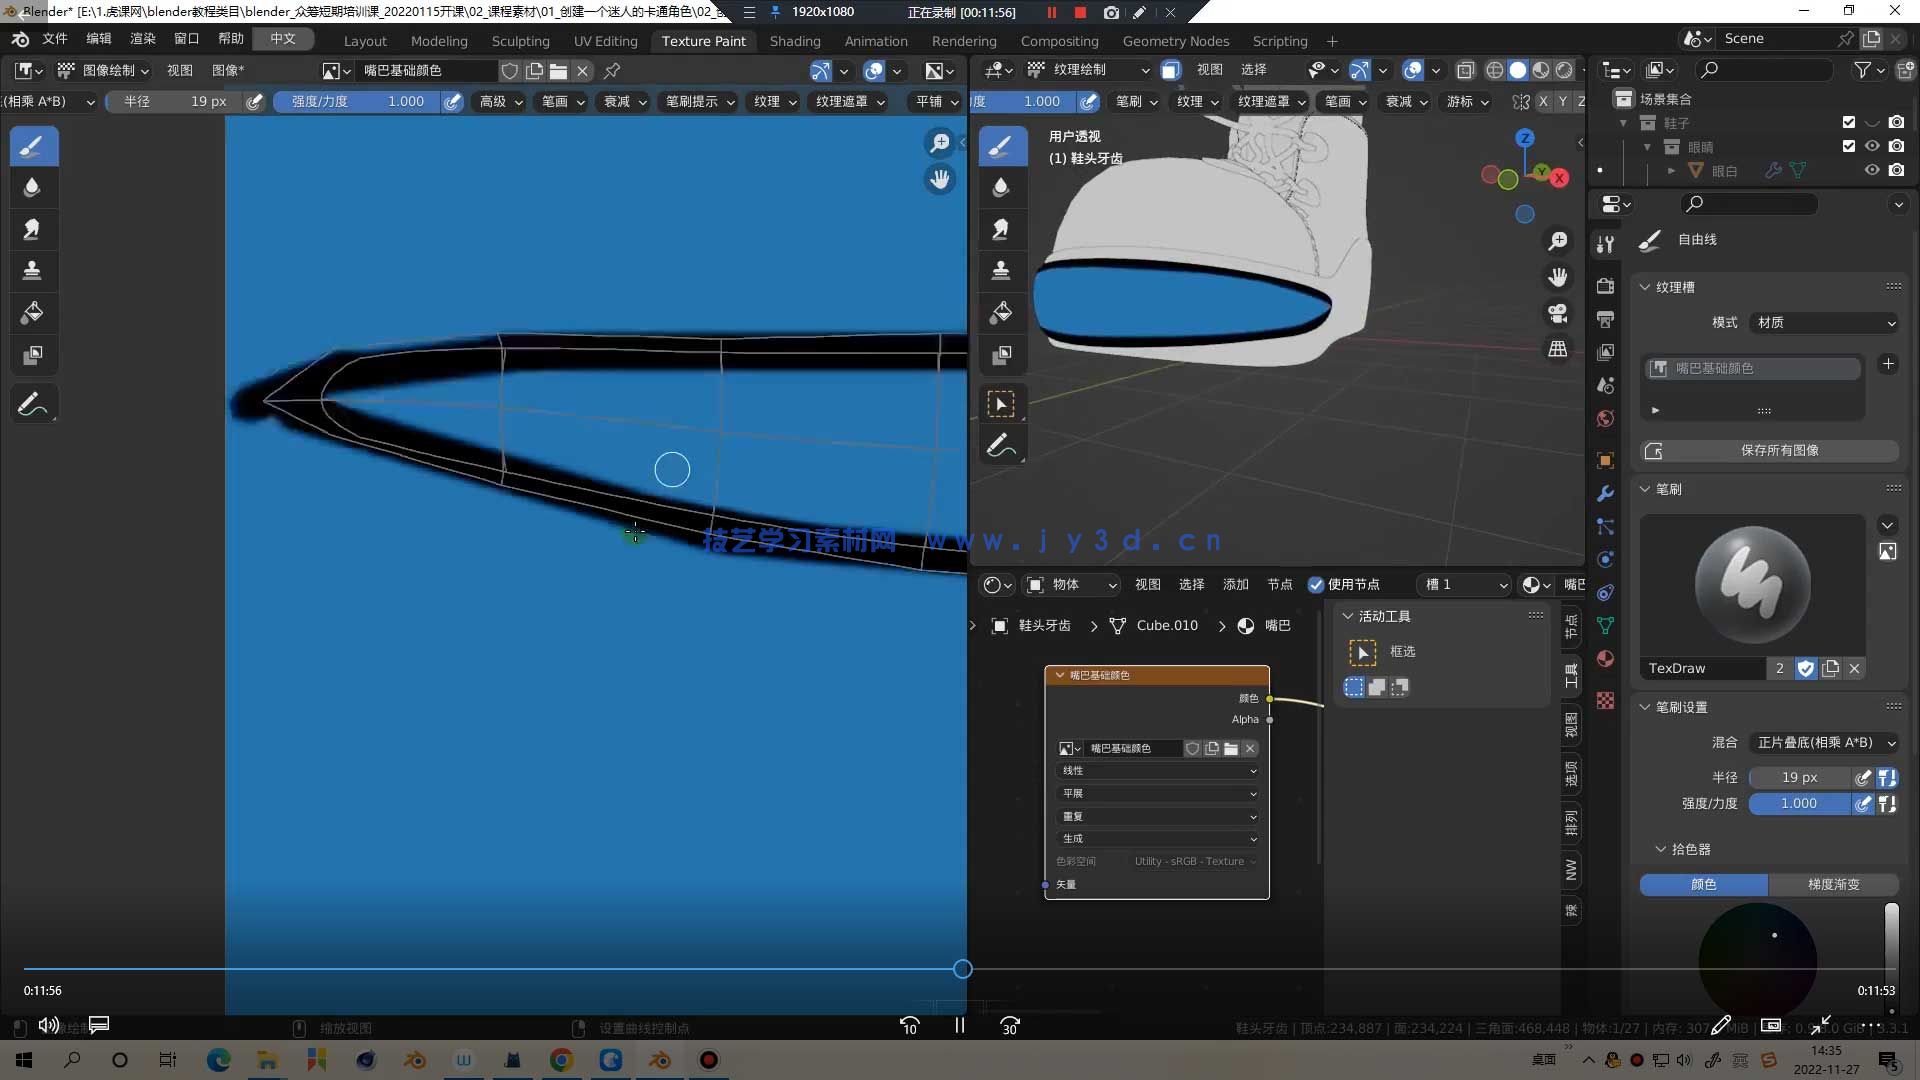1920x1080 pixels.
Task: Click the 强度/力度 slider in brush settings
Action: (1798, 804)
